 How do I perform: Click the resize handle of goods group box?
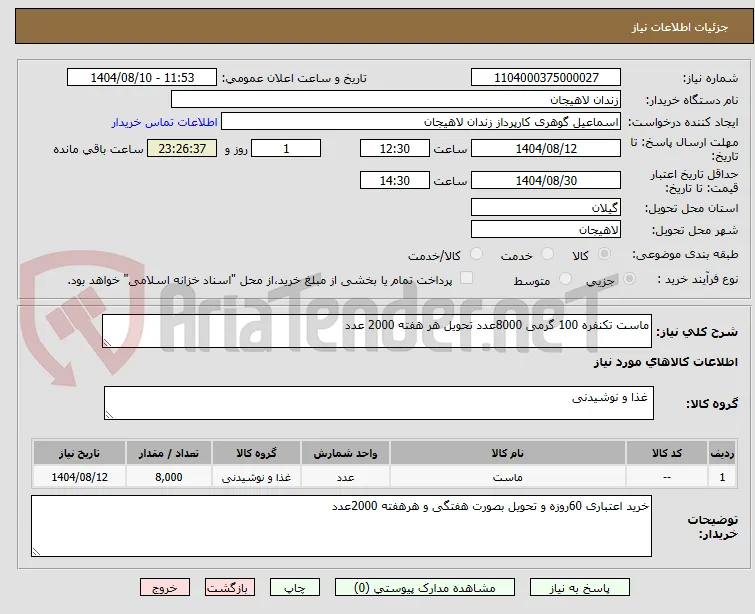click(109, 415)
